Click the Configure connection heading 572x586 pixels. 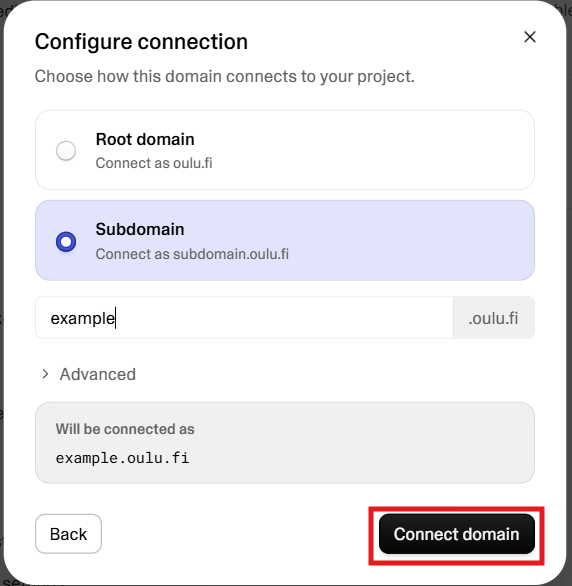pos(141,41)
